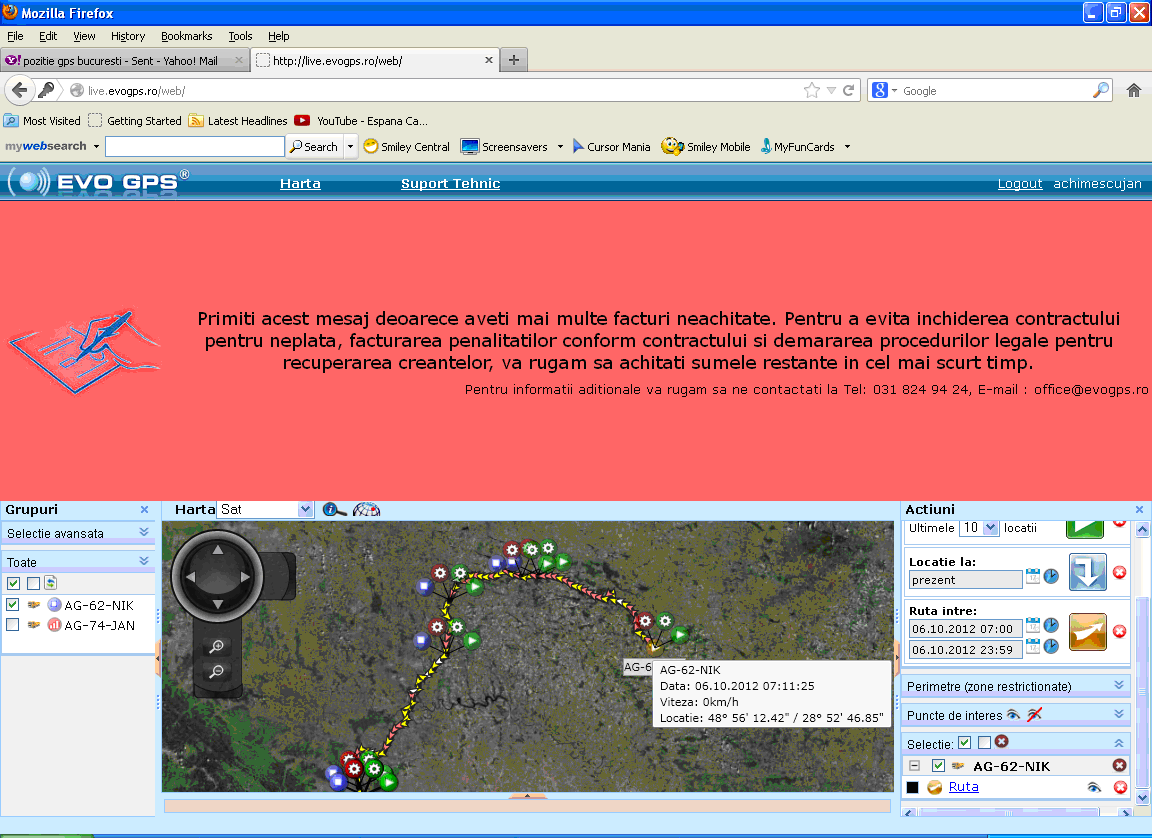The image size is (1152, 838).
Task: Pan the map left with the navigation pad arrow
Action: tap(190, 577)
